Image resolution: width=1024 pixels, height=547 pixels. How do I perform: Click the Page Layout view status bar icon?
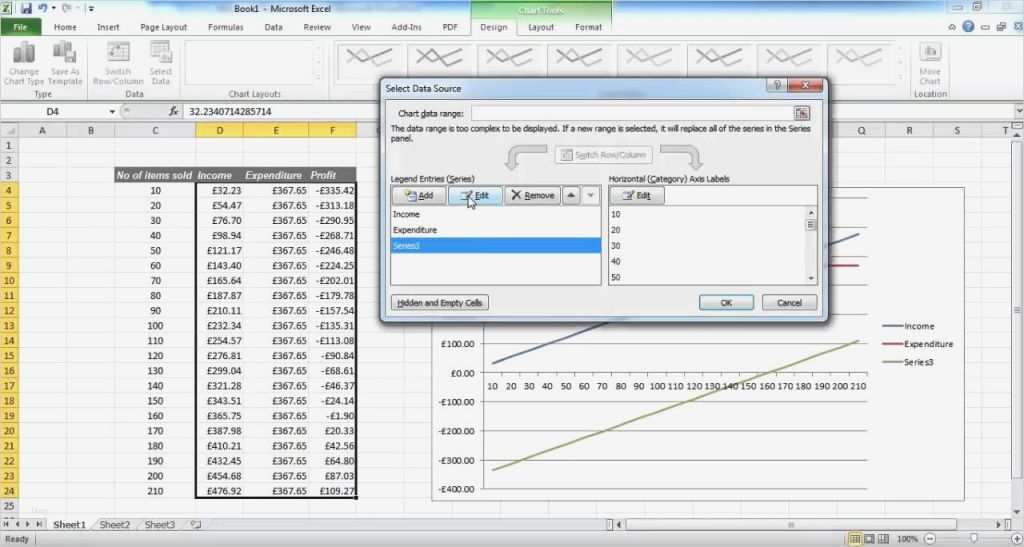click(869, 539)
